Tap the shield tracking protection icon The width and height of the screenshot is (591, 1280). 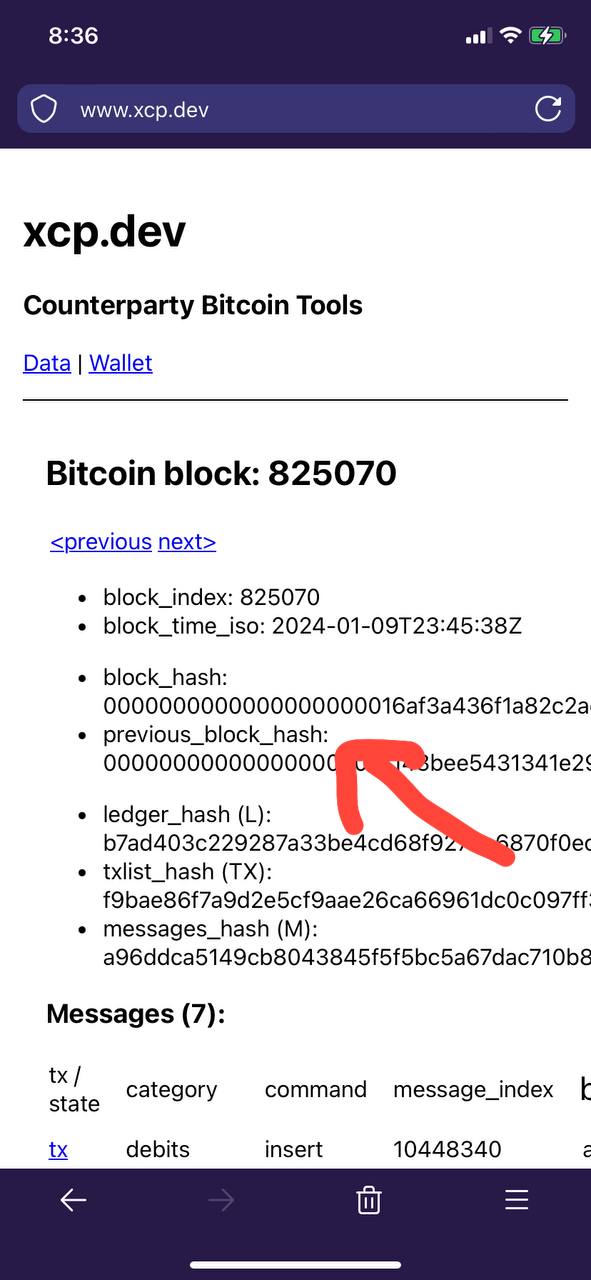tap(43, 109)
